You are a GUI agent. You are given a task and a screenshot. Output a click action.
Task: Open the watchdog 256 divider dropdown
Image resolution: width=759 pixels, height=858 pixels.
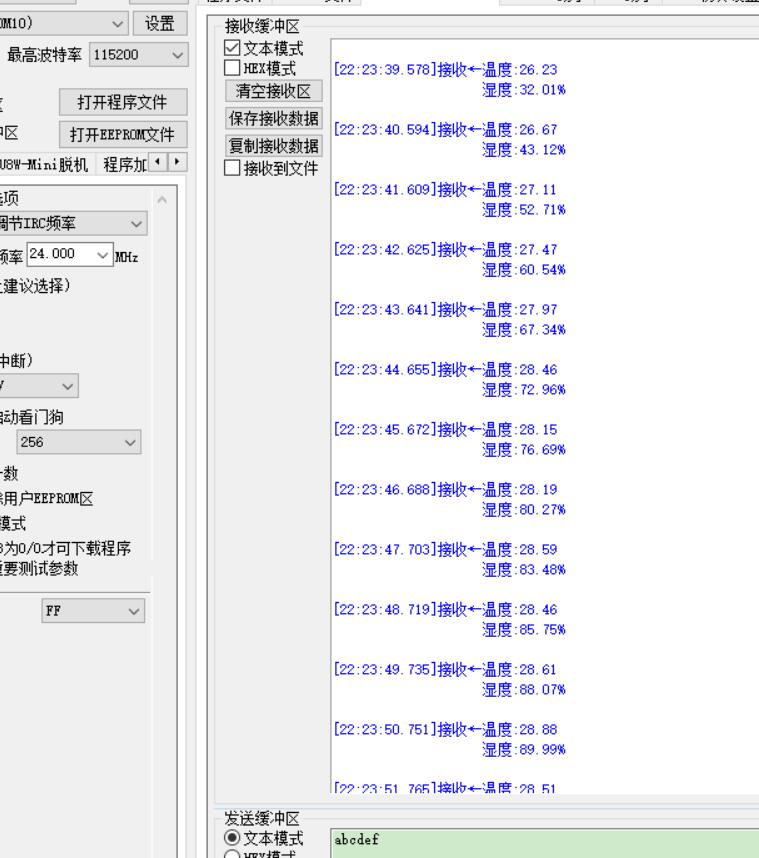pos(78,442)
